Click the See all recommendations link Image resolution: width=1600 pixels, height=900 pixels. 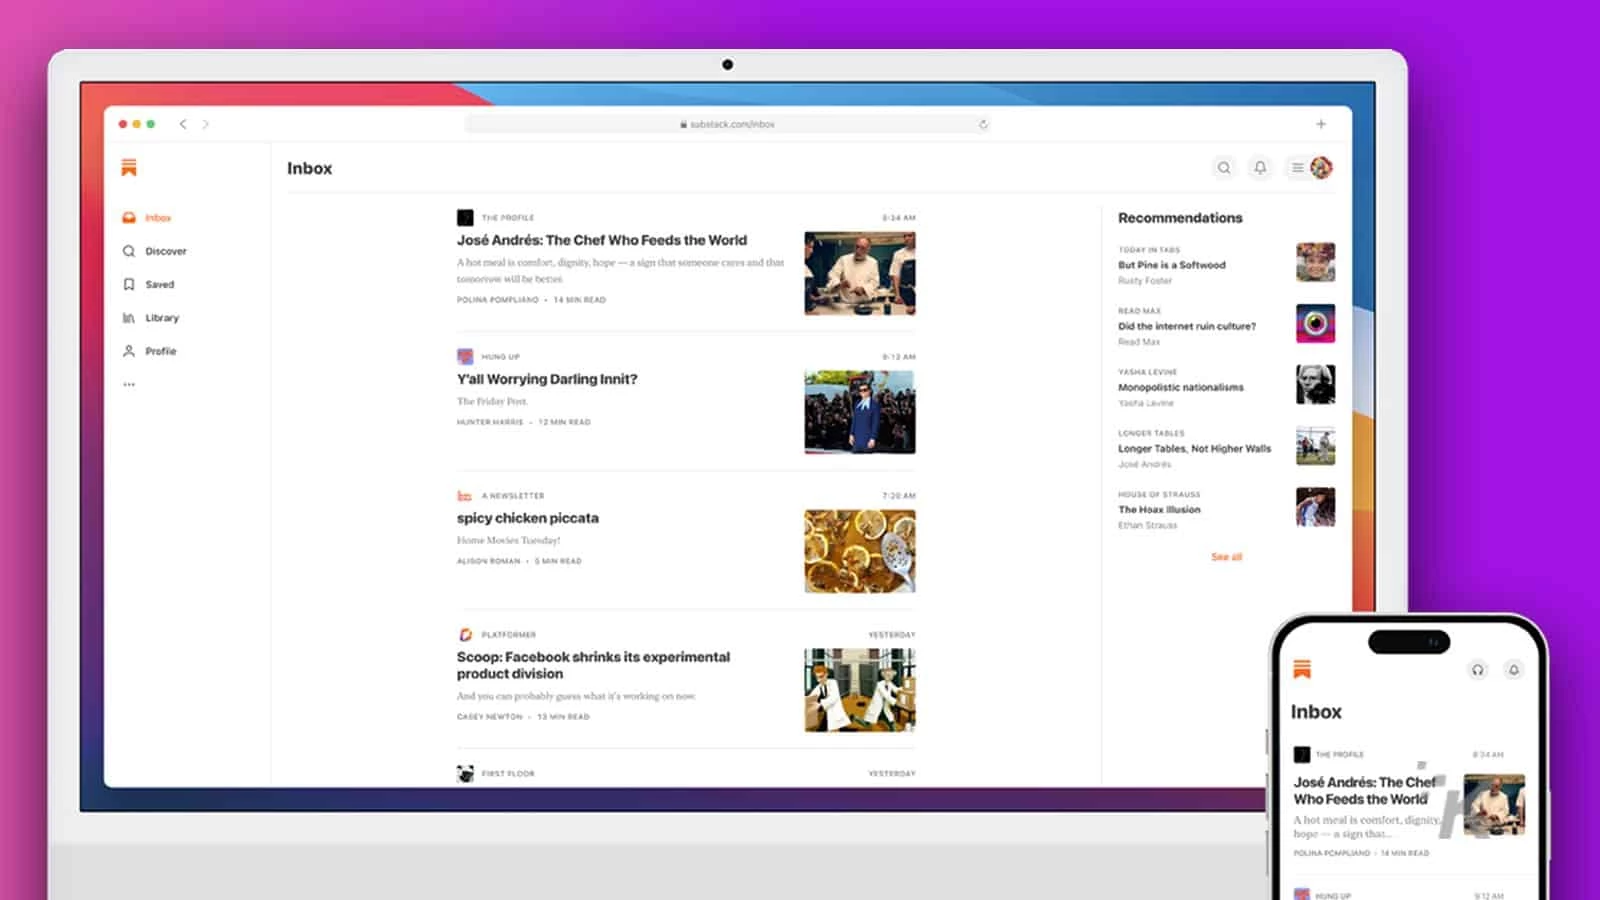point(1227,556)
